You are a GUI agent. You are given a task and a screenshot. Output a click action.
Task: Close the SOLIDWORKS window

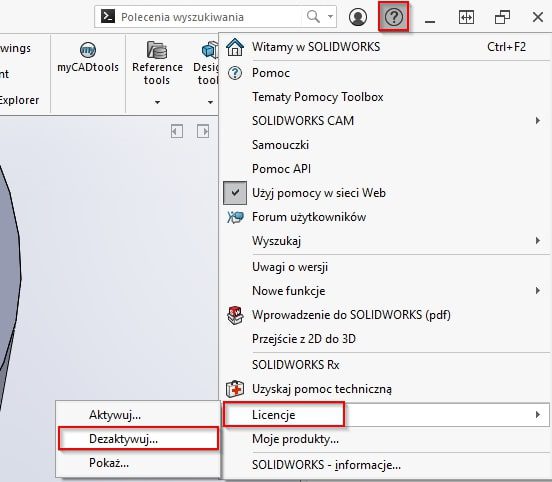[538, 17]
